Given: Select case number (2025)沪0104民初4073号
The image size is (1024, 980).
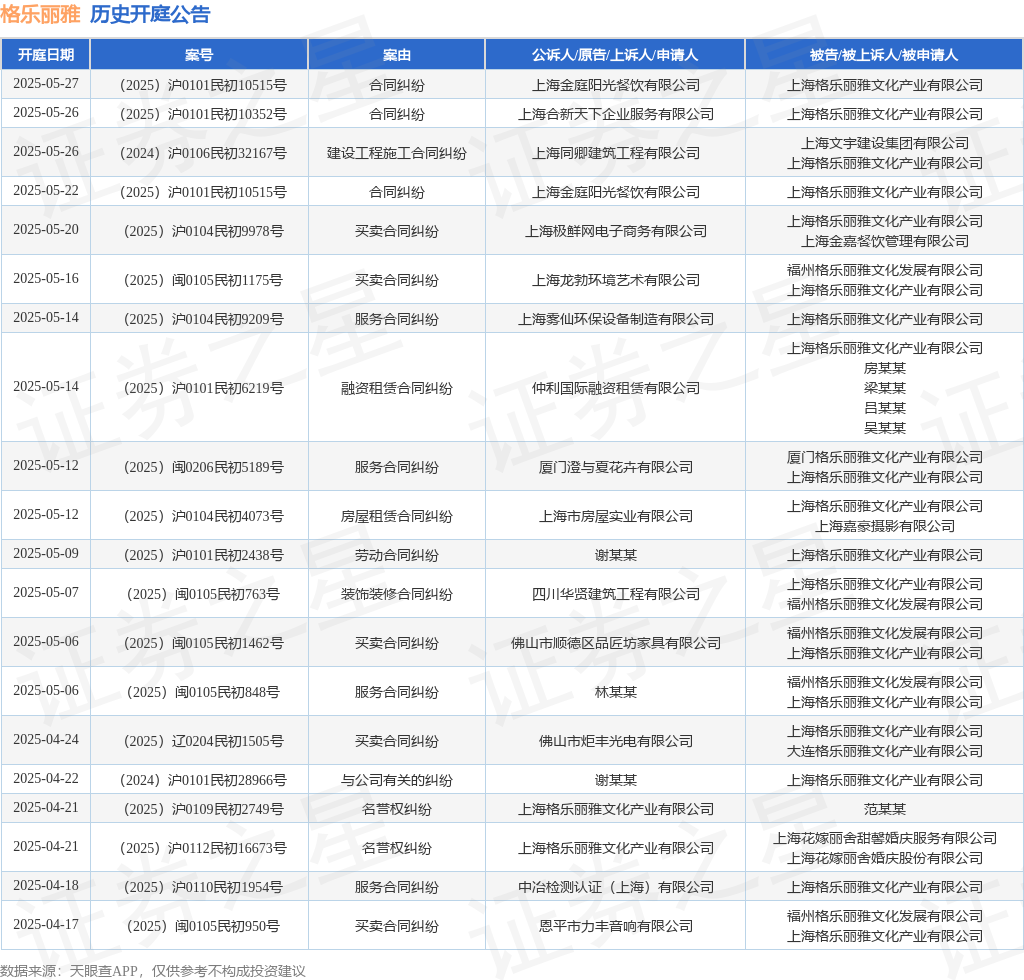Looking at the screenshot, I should [x=204, y=516].
